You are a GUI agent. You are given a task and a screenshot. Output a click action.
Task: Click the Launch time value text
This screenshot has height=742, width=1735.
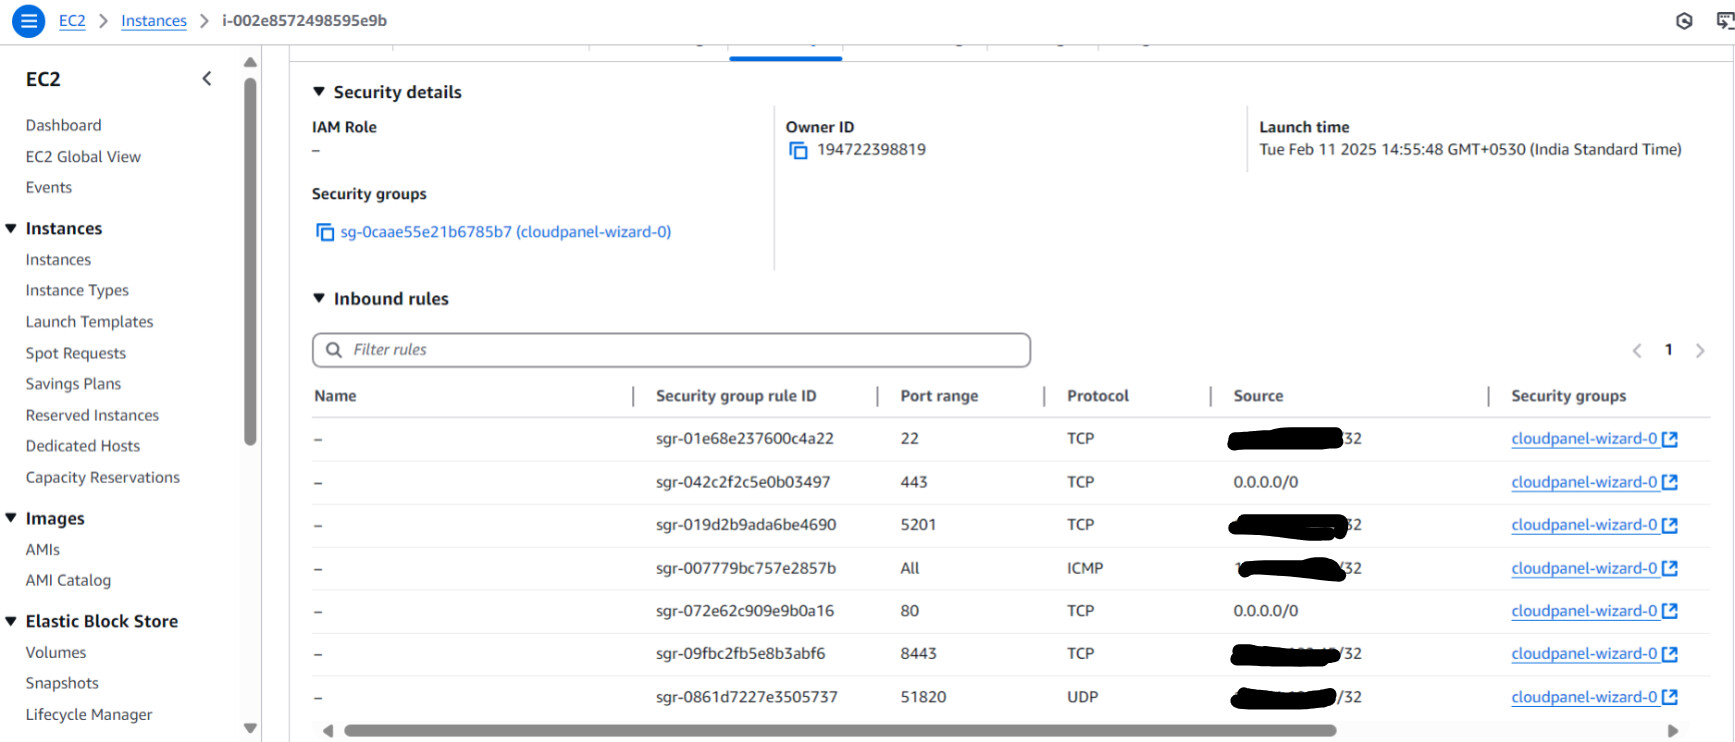point(1470,150)
